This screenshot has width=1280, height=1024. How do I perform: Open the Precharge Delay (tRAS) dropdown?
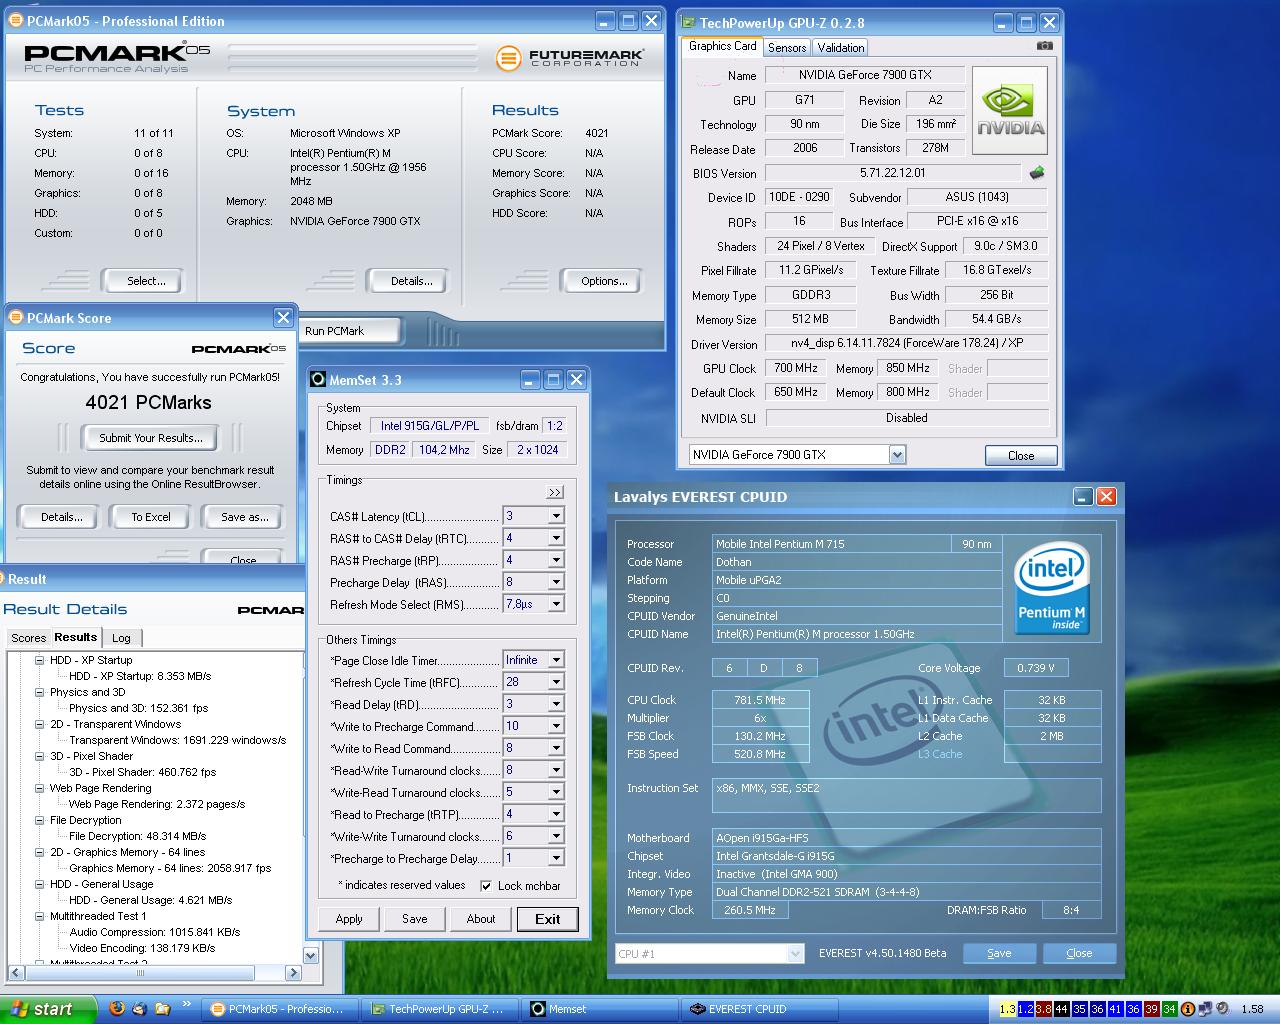coord(556,582)
